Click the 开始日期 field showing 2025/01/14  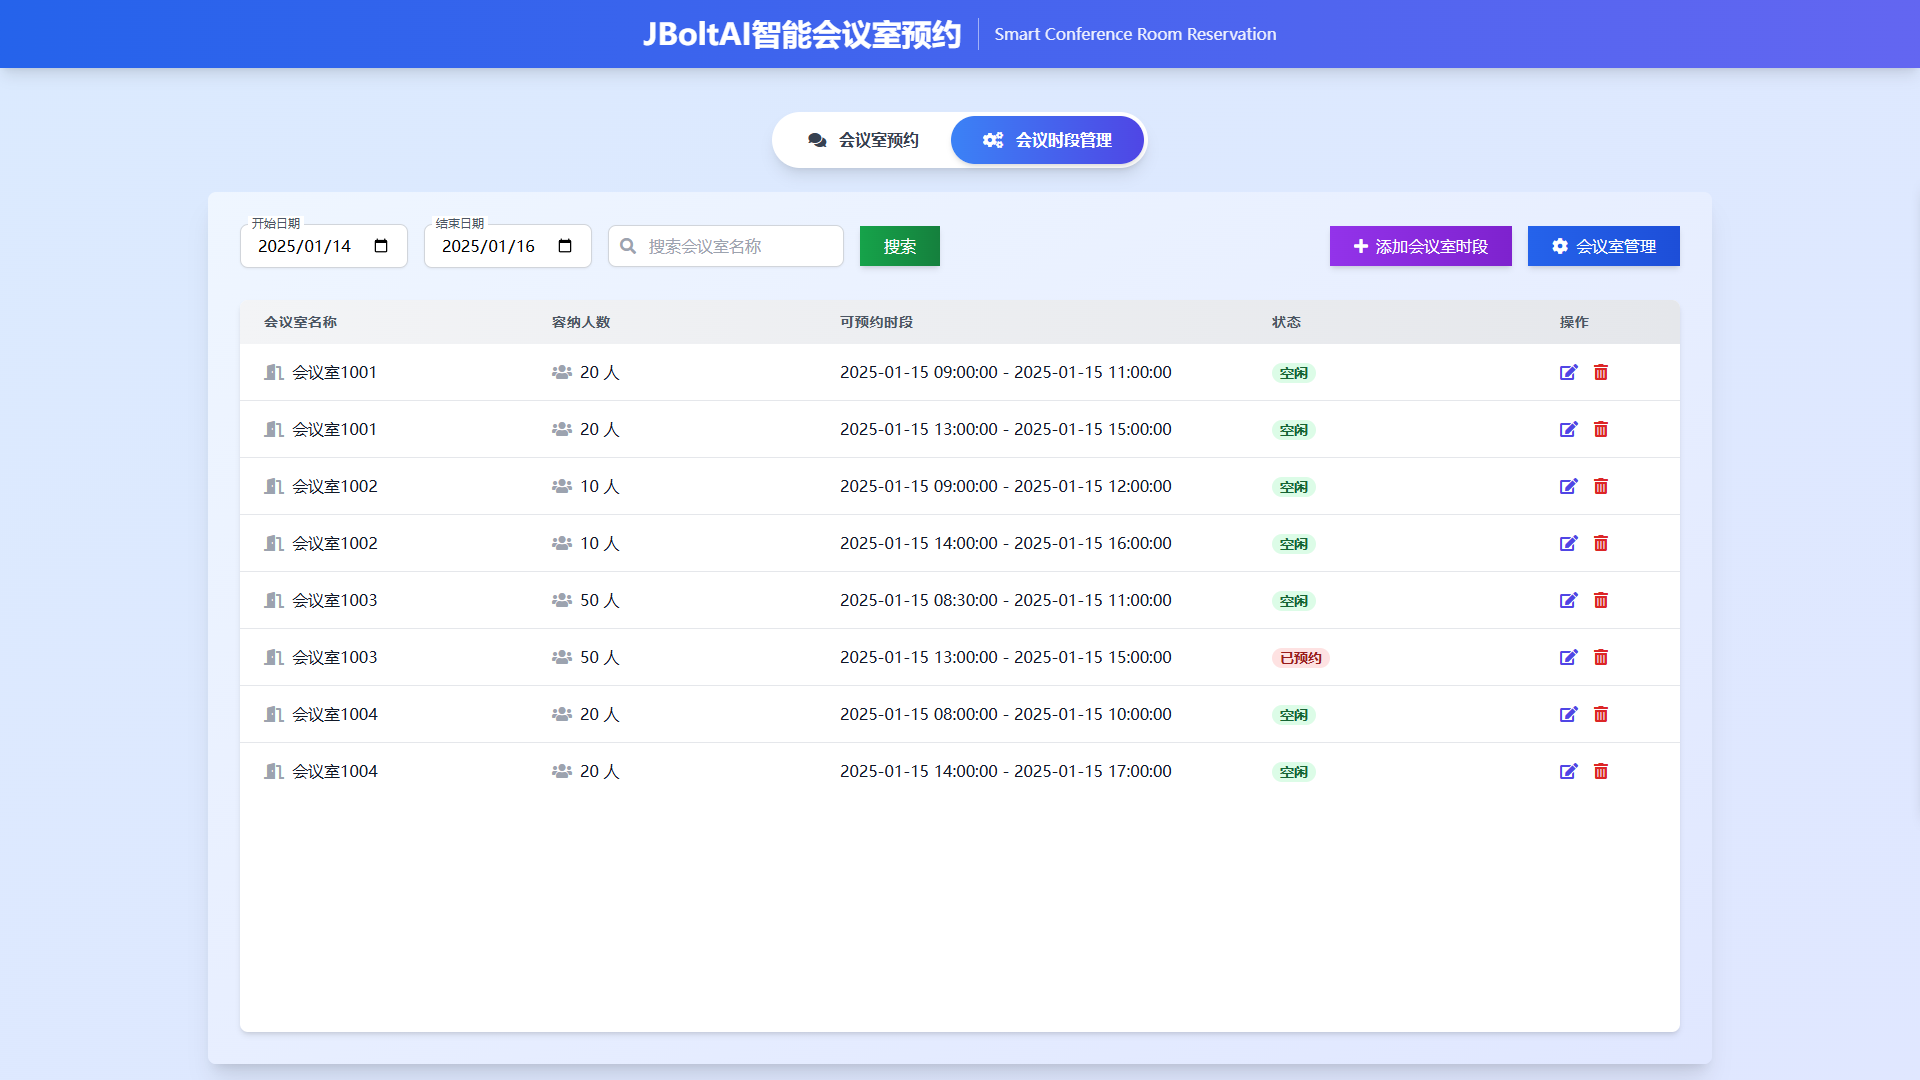click(x=324, y=246)
